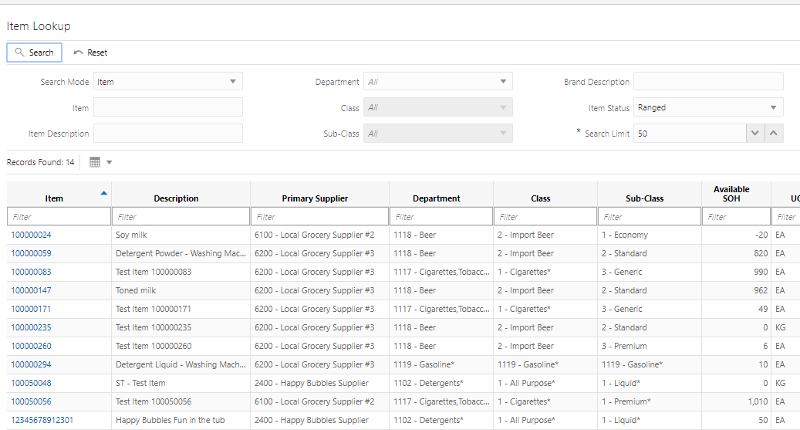Focus the Available SOH filter box
Viewport: 800px width, 430px height.
coord(736,217)
